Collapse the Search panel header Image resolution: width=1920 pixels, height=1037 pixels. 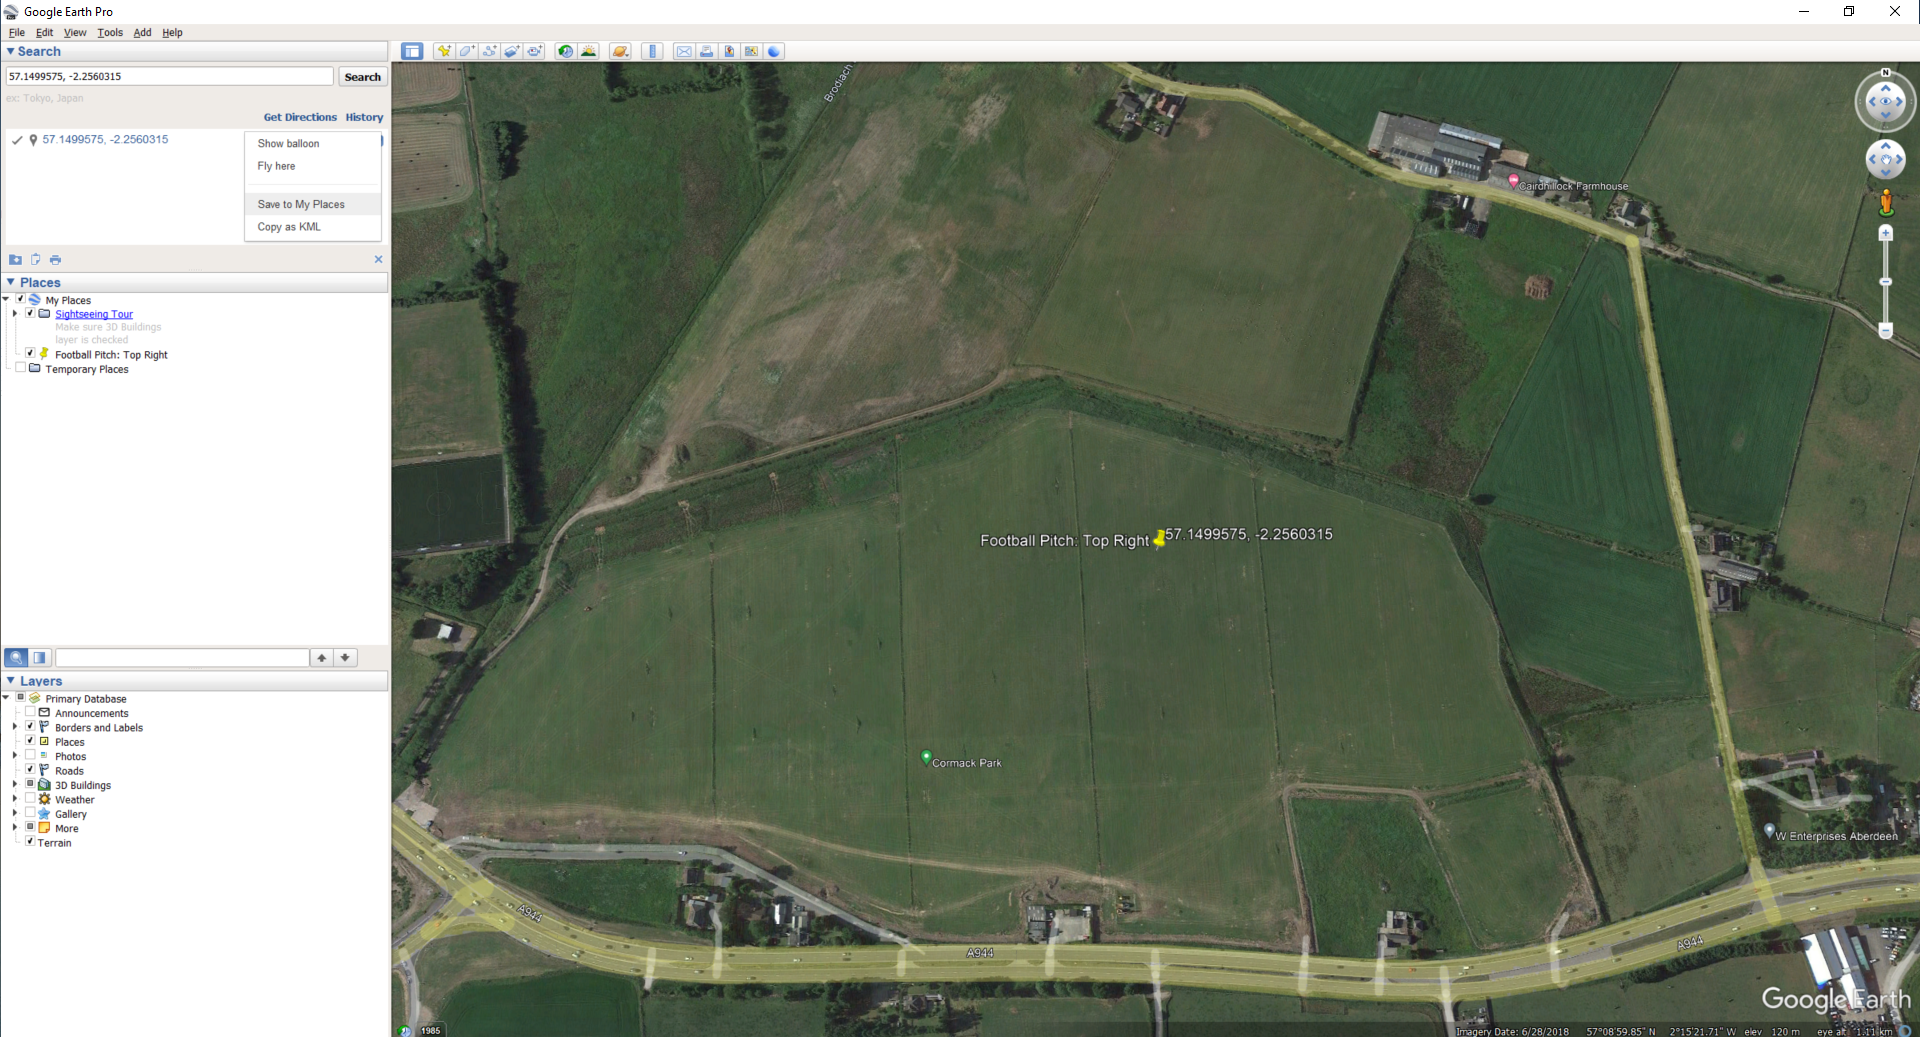(x=196, y=51)
